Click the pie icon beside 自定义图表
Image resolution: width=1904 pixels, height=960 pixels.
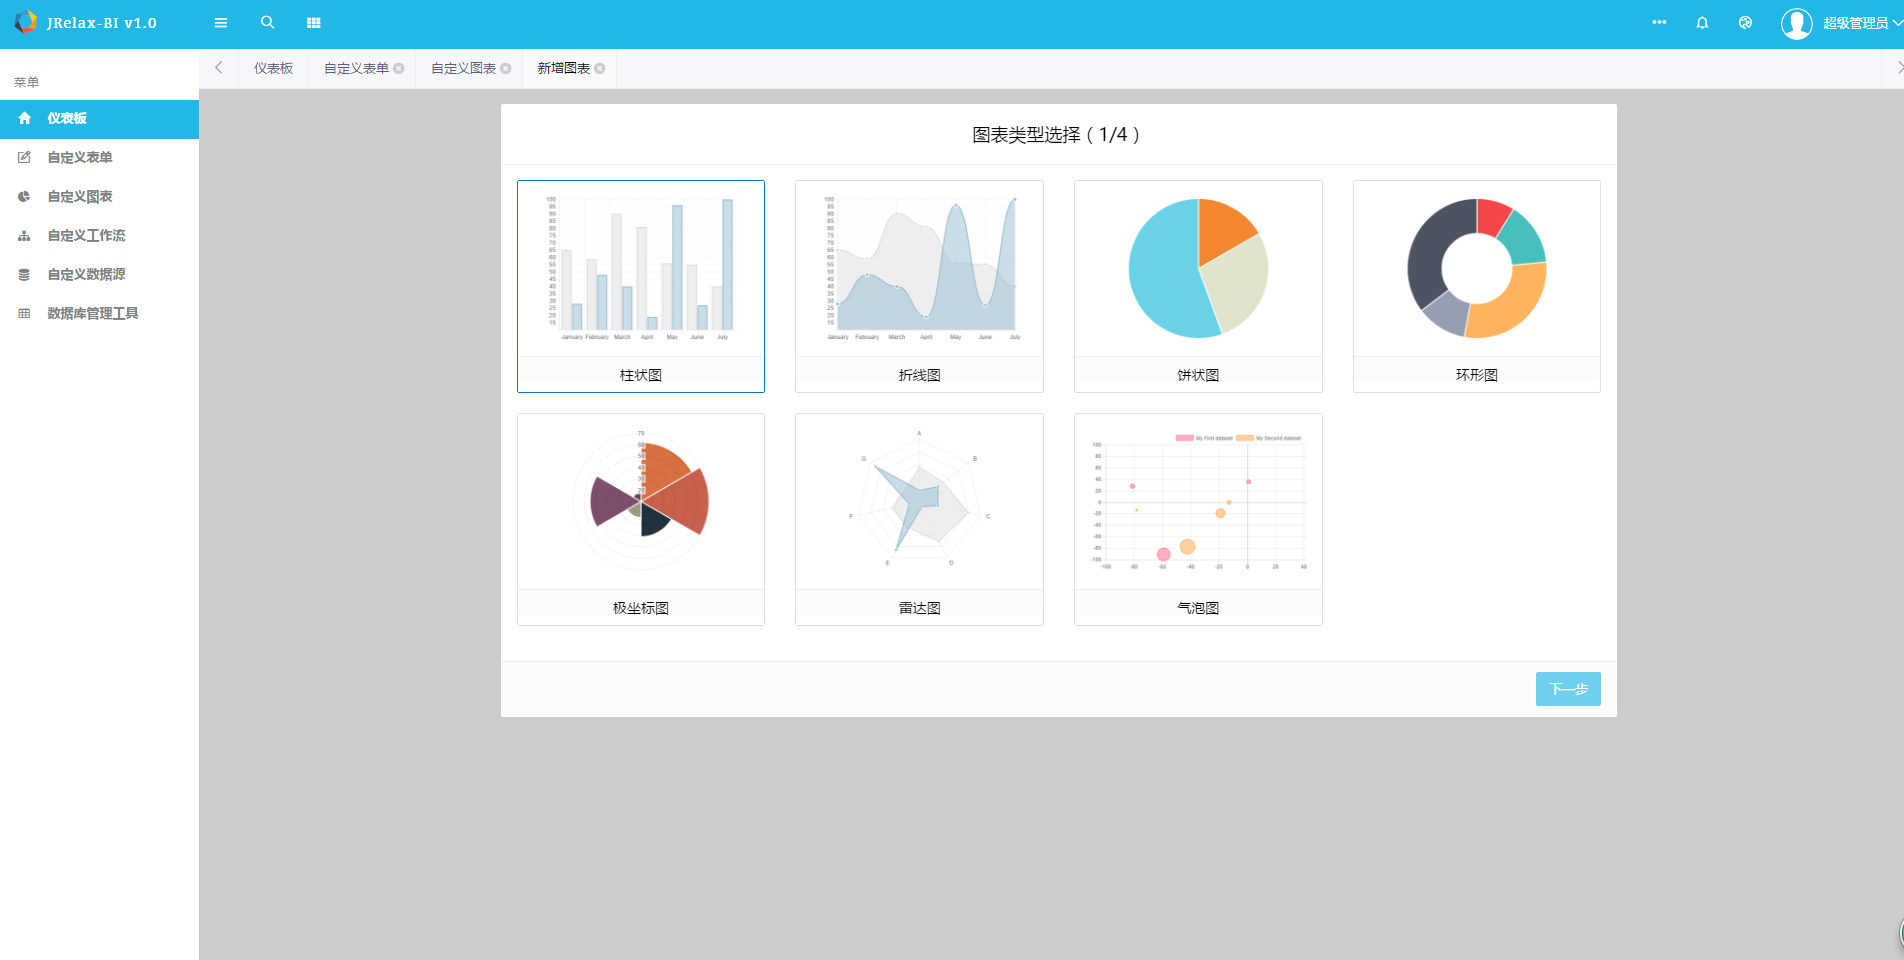(24, 196)
